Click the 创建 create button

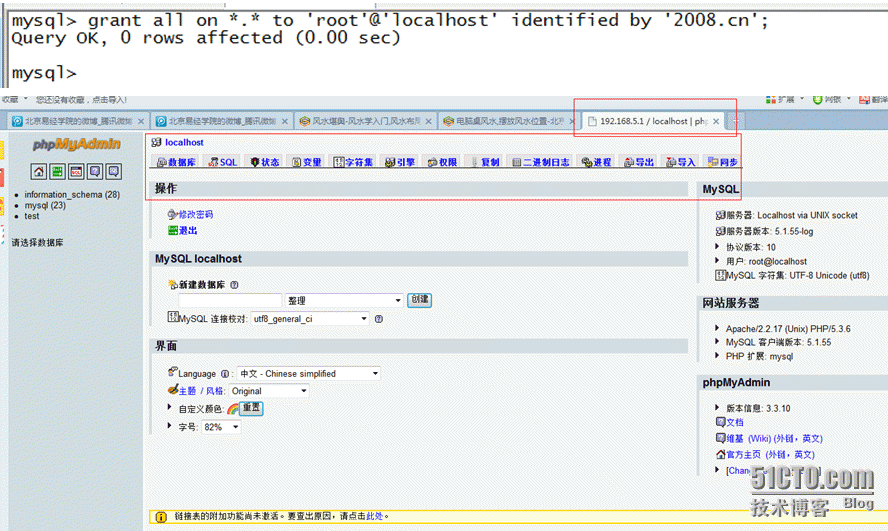pyautogui.click(x=420, y=299)
